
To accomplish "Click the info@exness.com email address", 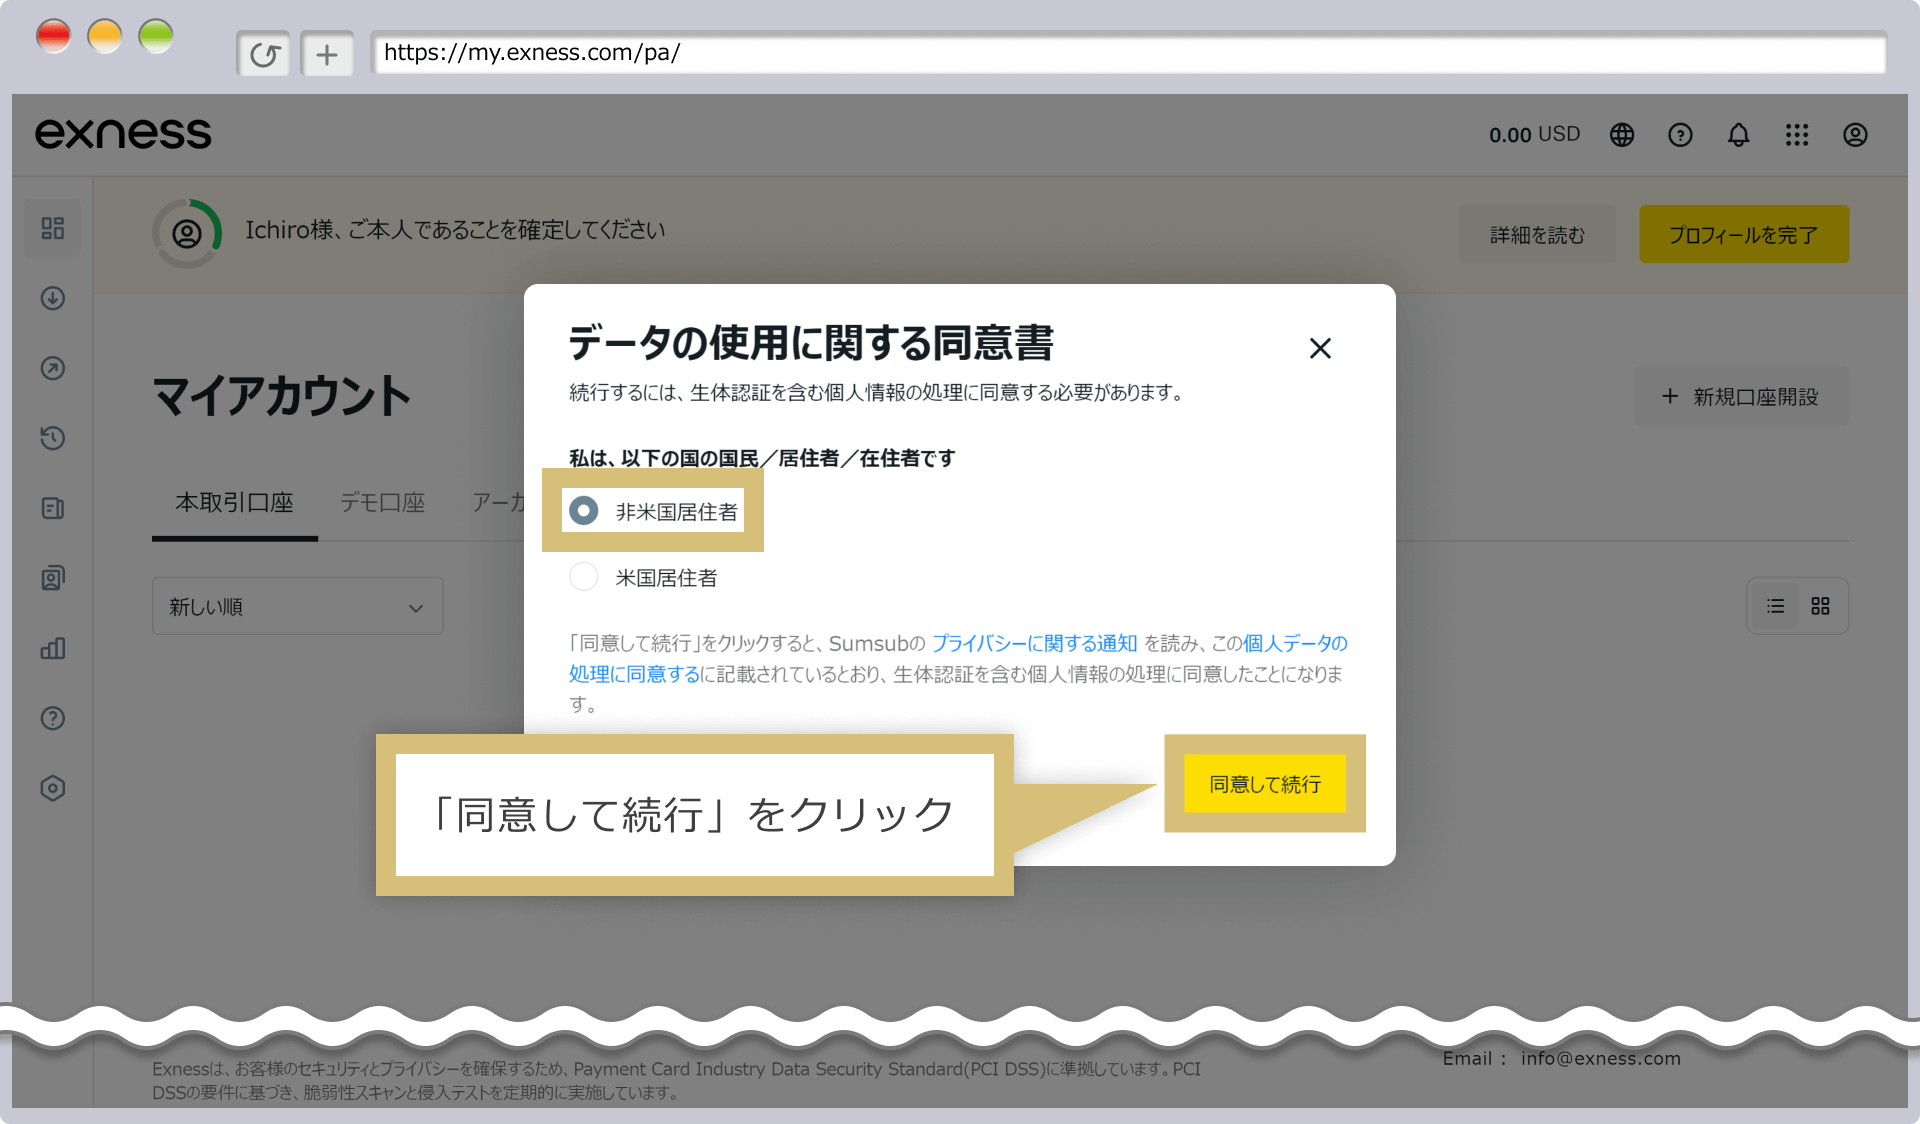I will pyautogui.click(x=1601, y=1059).
